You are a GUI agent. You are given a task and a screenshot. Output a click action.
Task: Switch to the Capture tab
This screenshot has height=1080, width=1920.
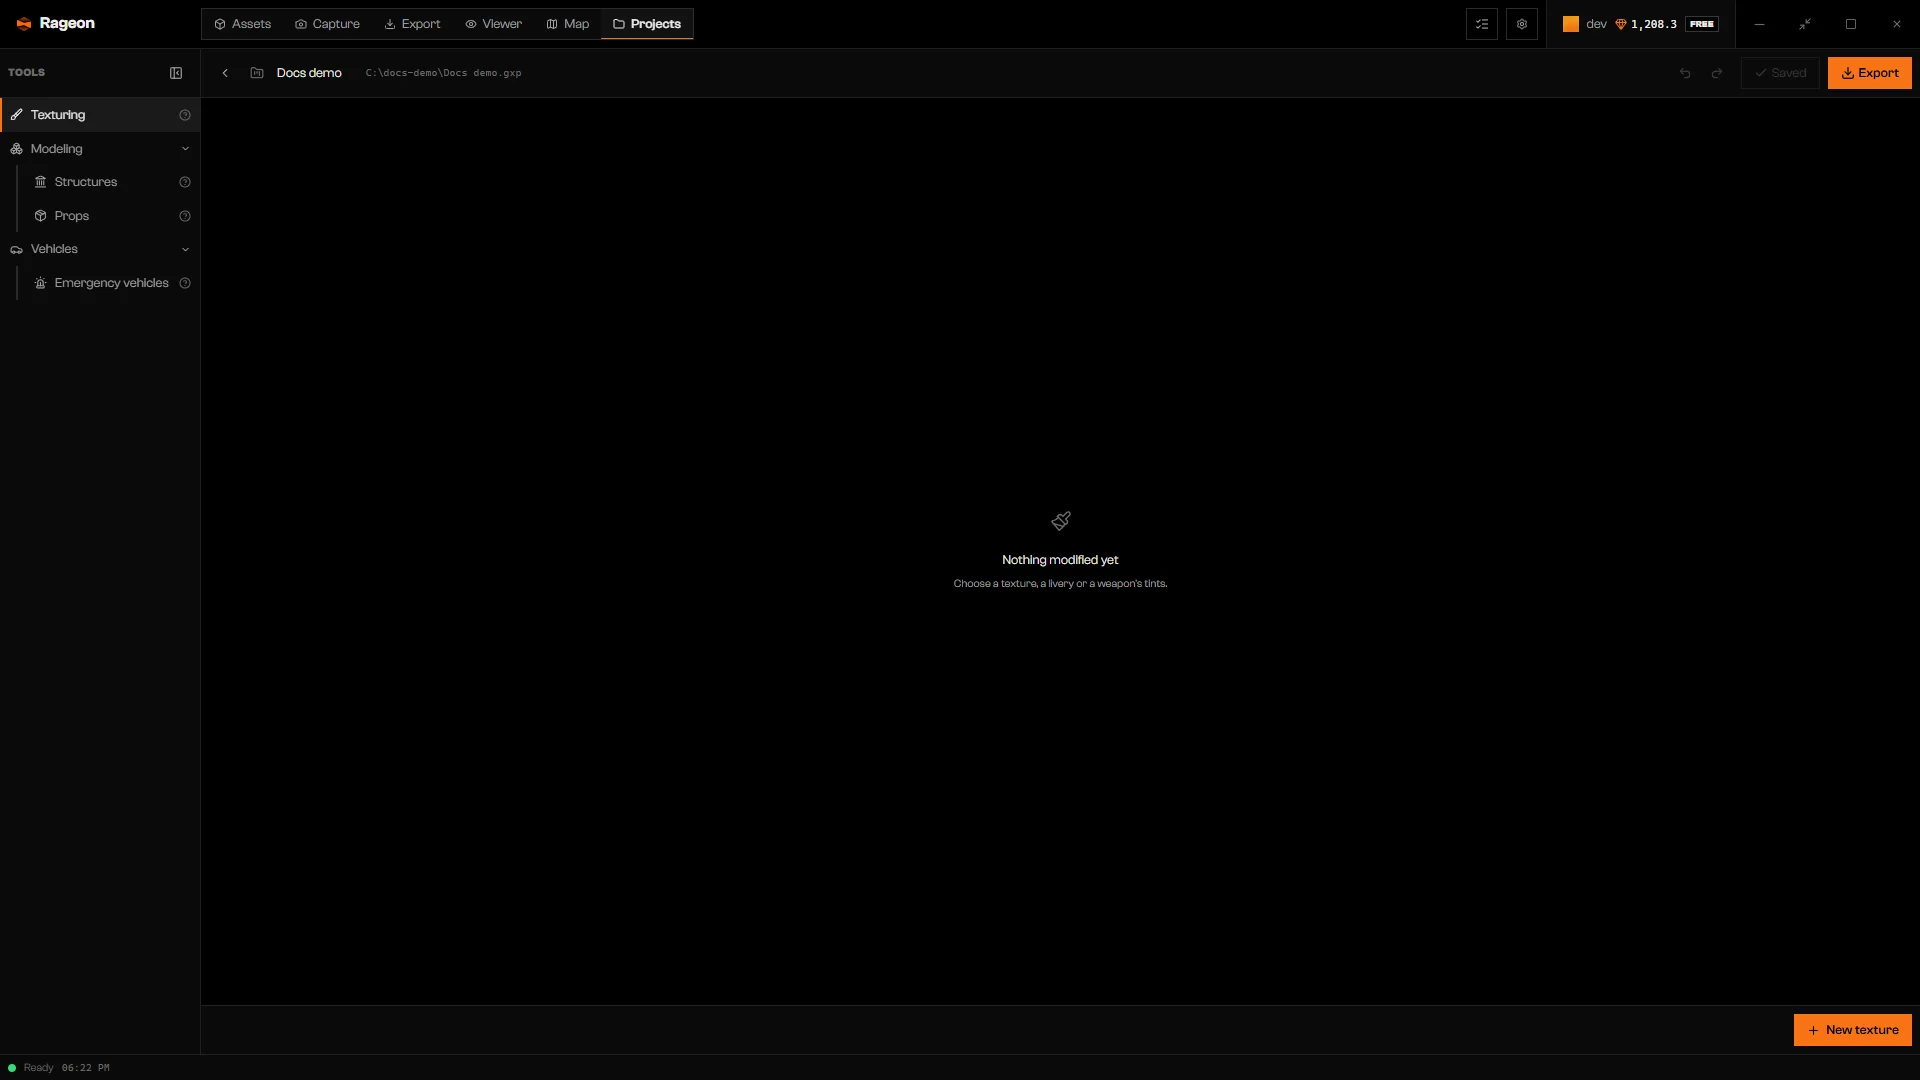point(327,24)
